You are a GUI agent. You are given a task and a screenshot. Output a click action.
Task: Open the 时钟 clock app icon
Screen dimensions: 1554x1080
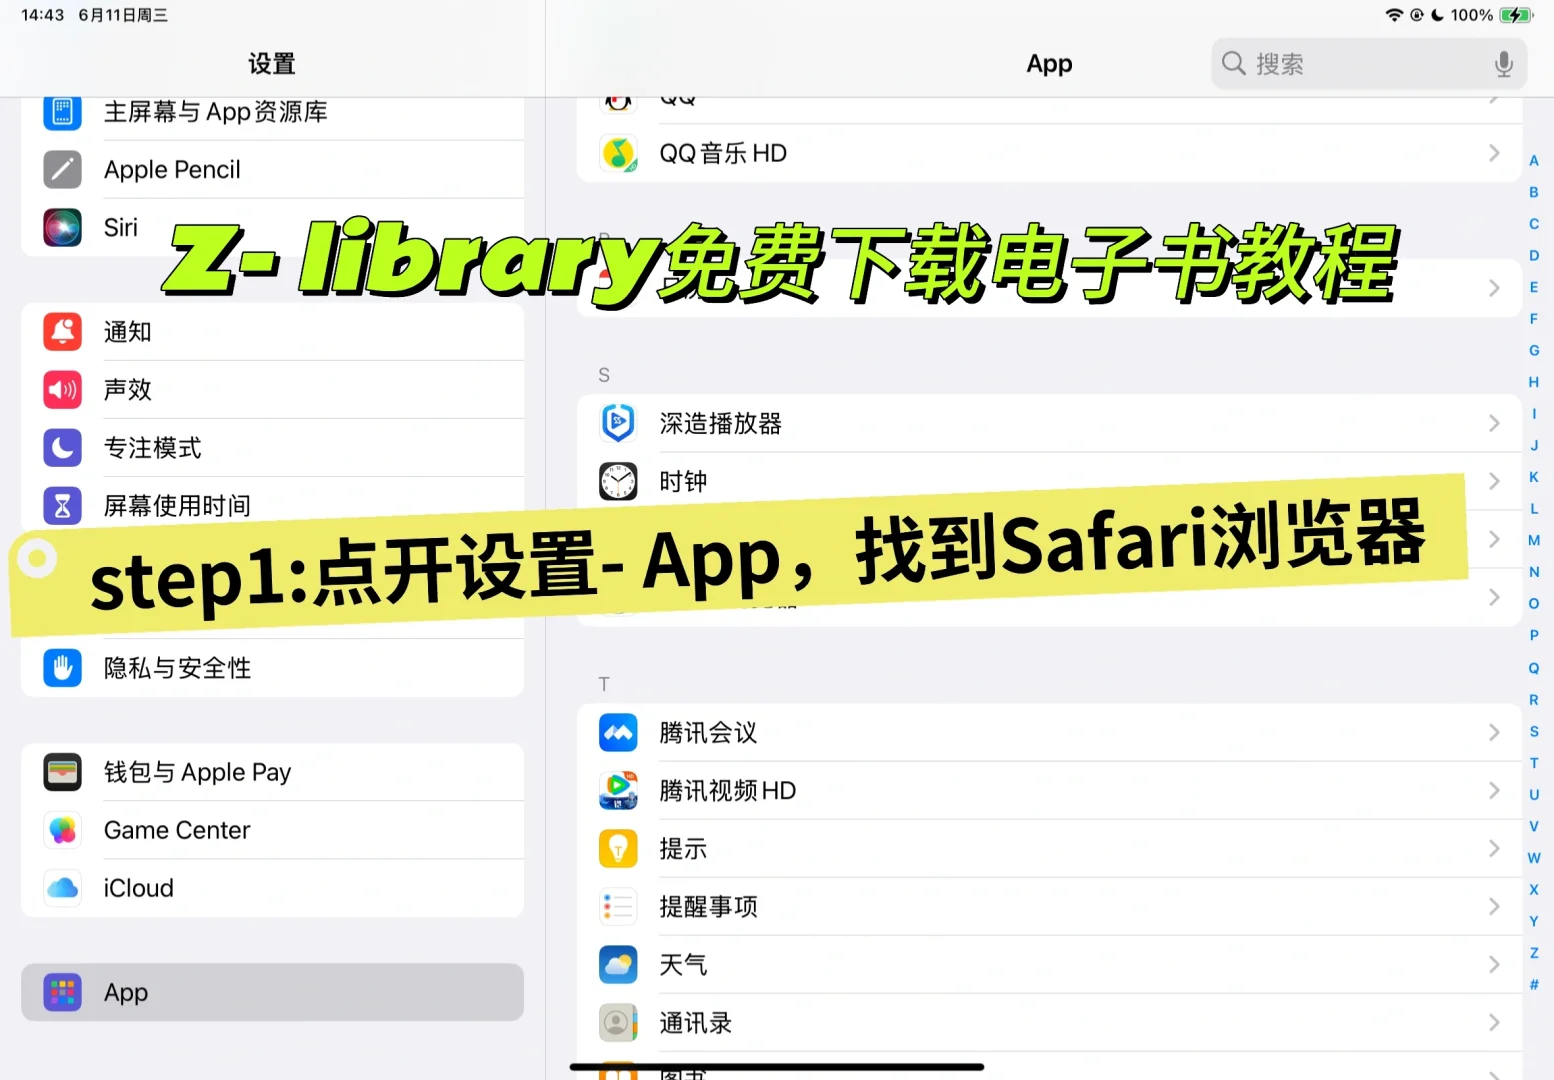click(618, 481)
